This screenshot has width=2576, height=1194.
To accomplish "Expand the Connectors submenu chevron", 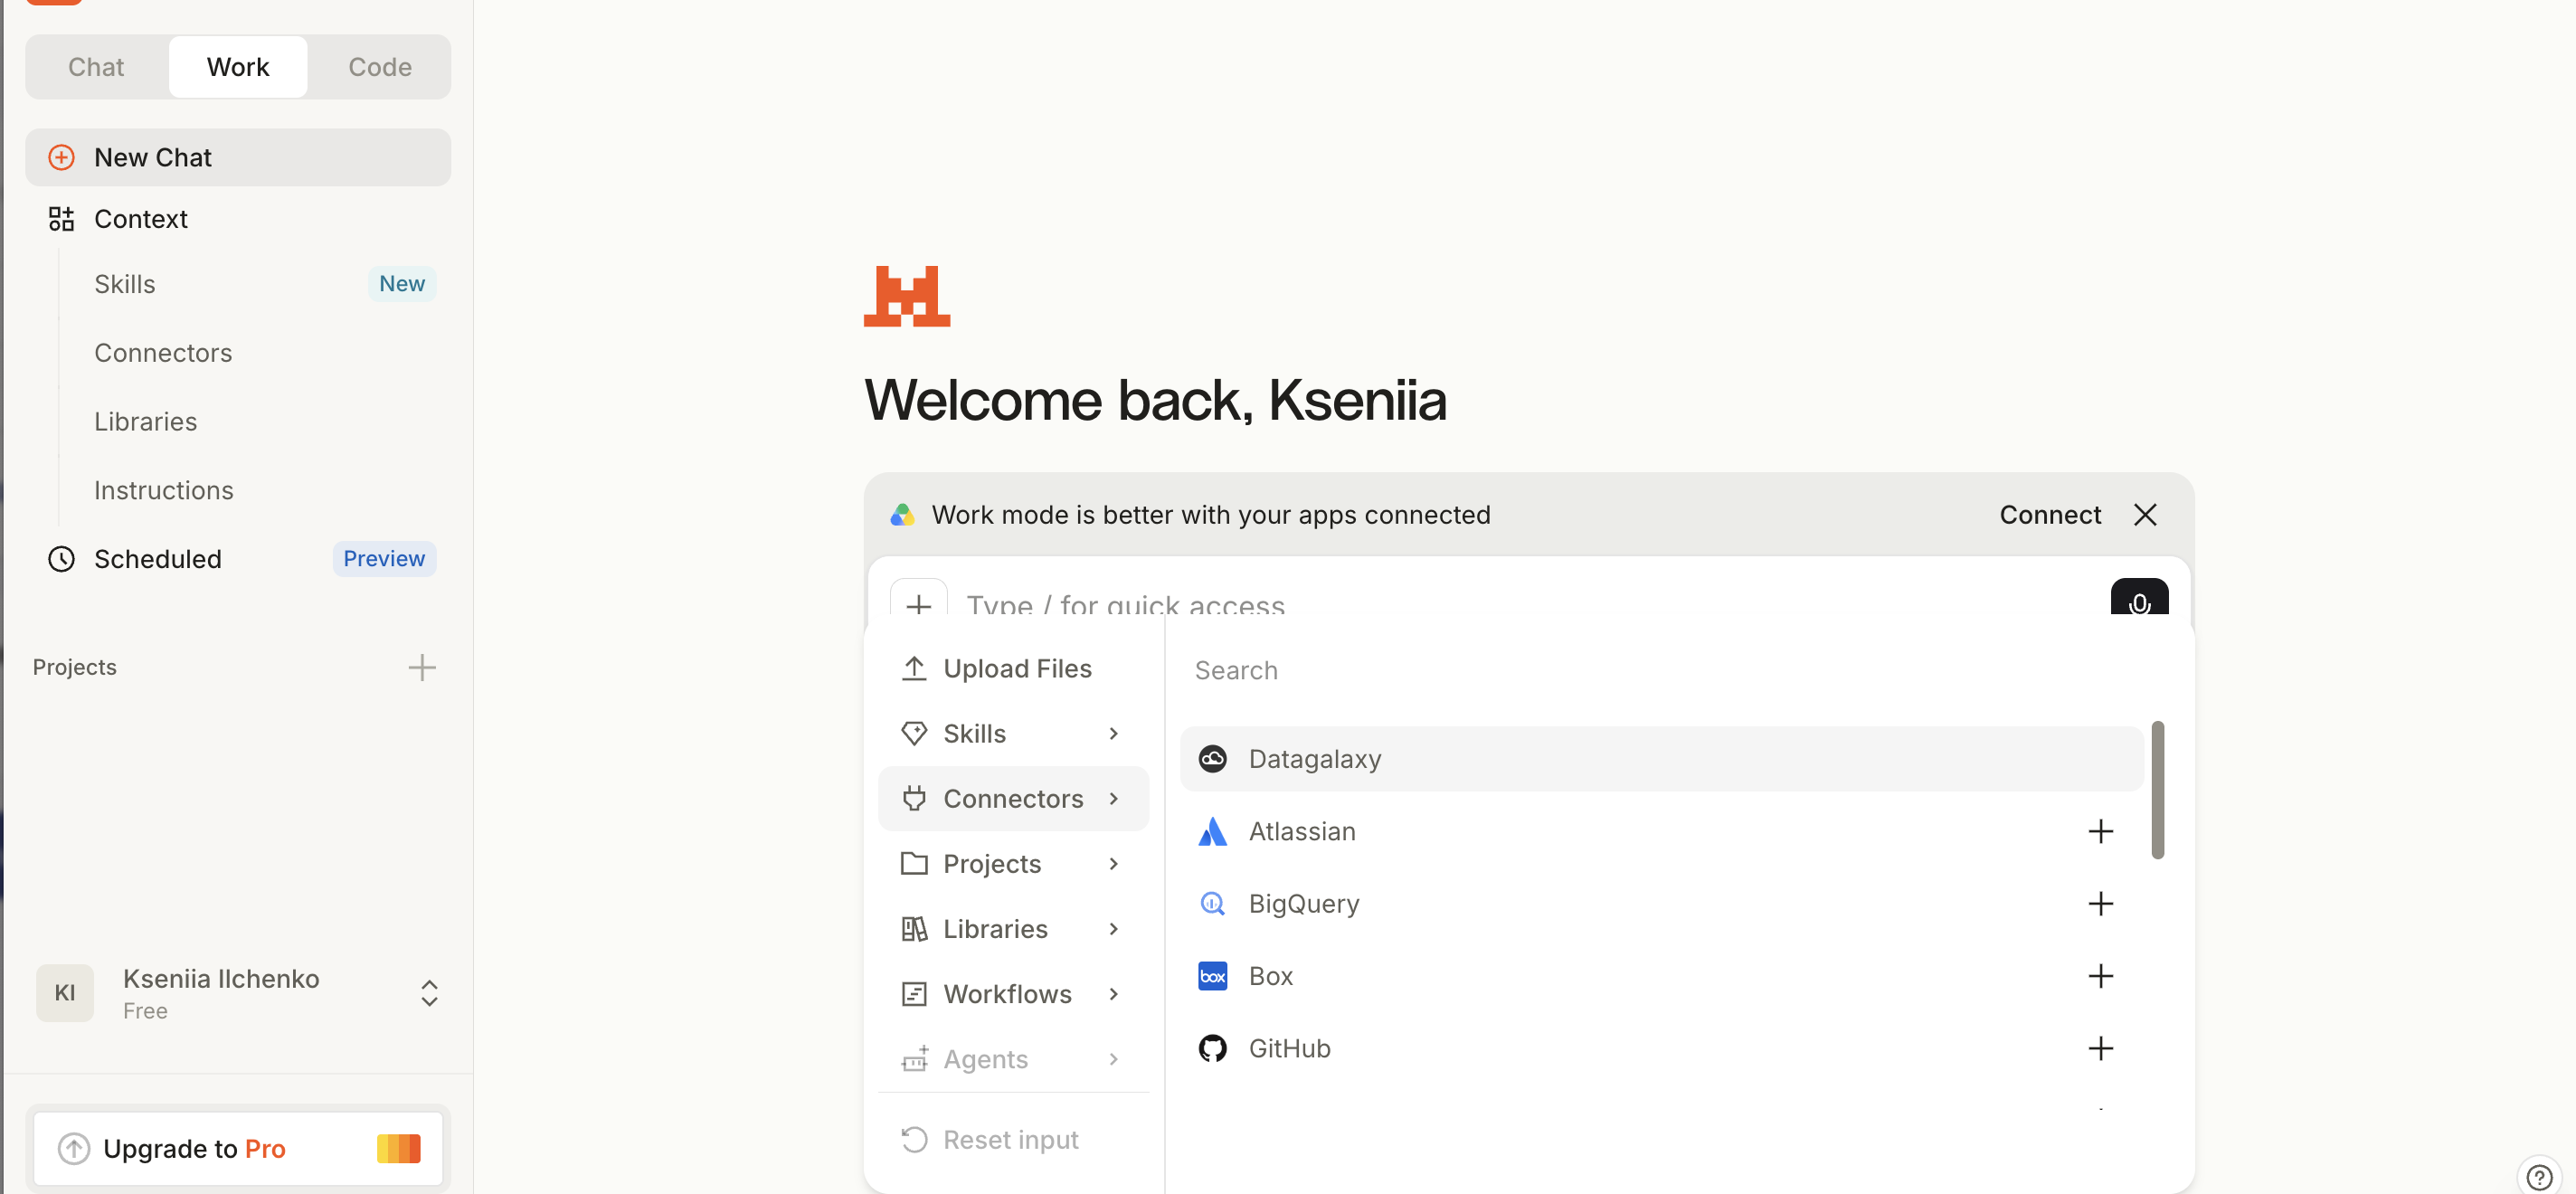I will (x=1114, y=799).
